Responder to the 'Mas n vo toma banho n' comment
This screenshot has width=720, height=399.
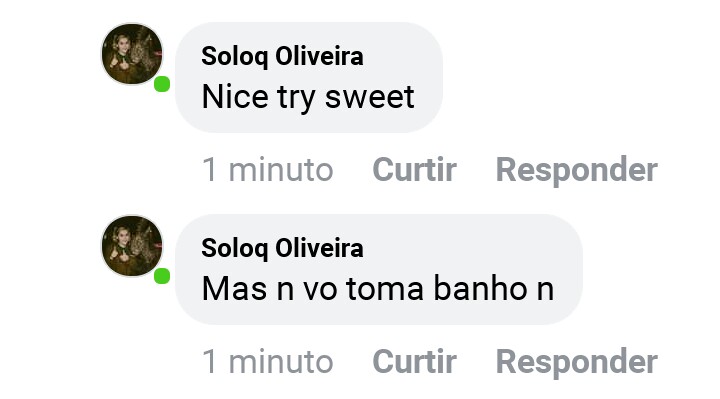click(577, 362)
